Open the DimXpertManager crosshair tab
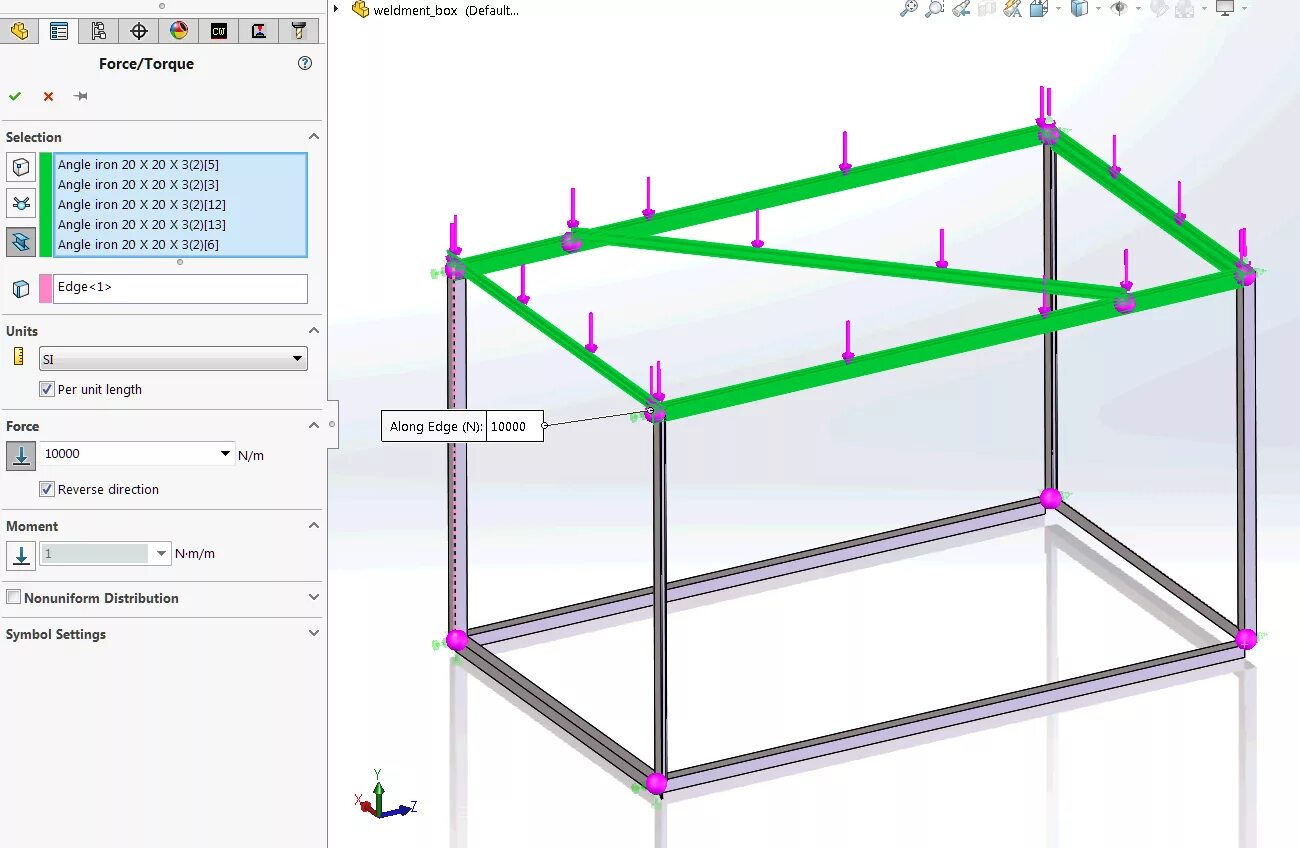This screenshot has width=1300, height=848. [x=138, y=31]
